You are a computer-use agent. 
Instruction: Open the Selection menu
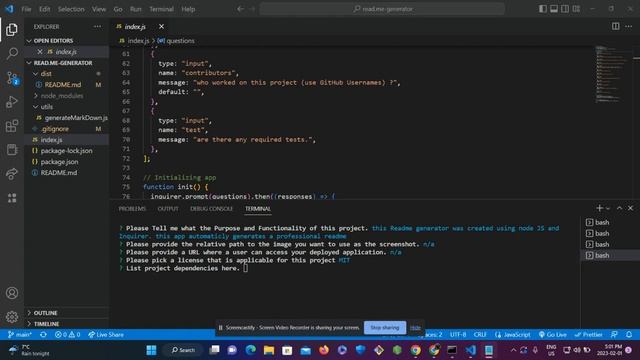click(71, 9)
